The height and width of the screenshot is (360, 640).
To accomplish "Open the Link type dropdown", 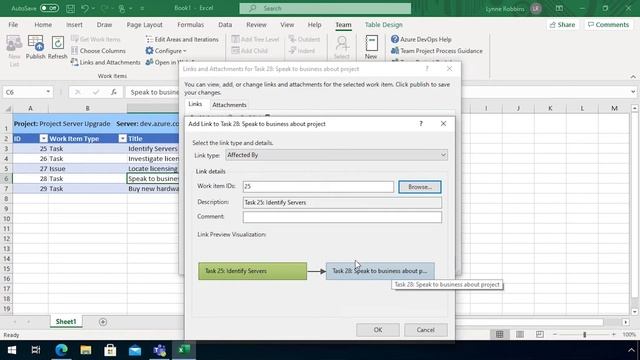I will pos(336,155).
